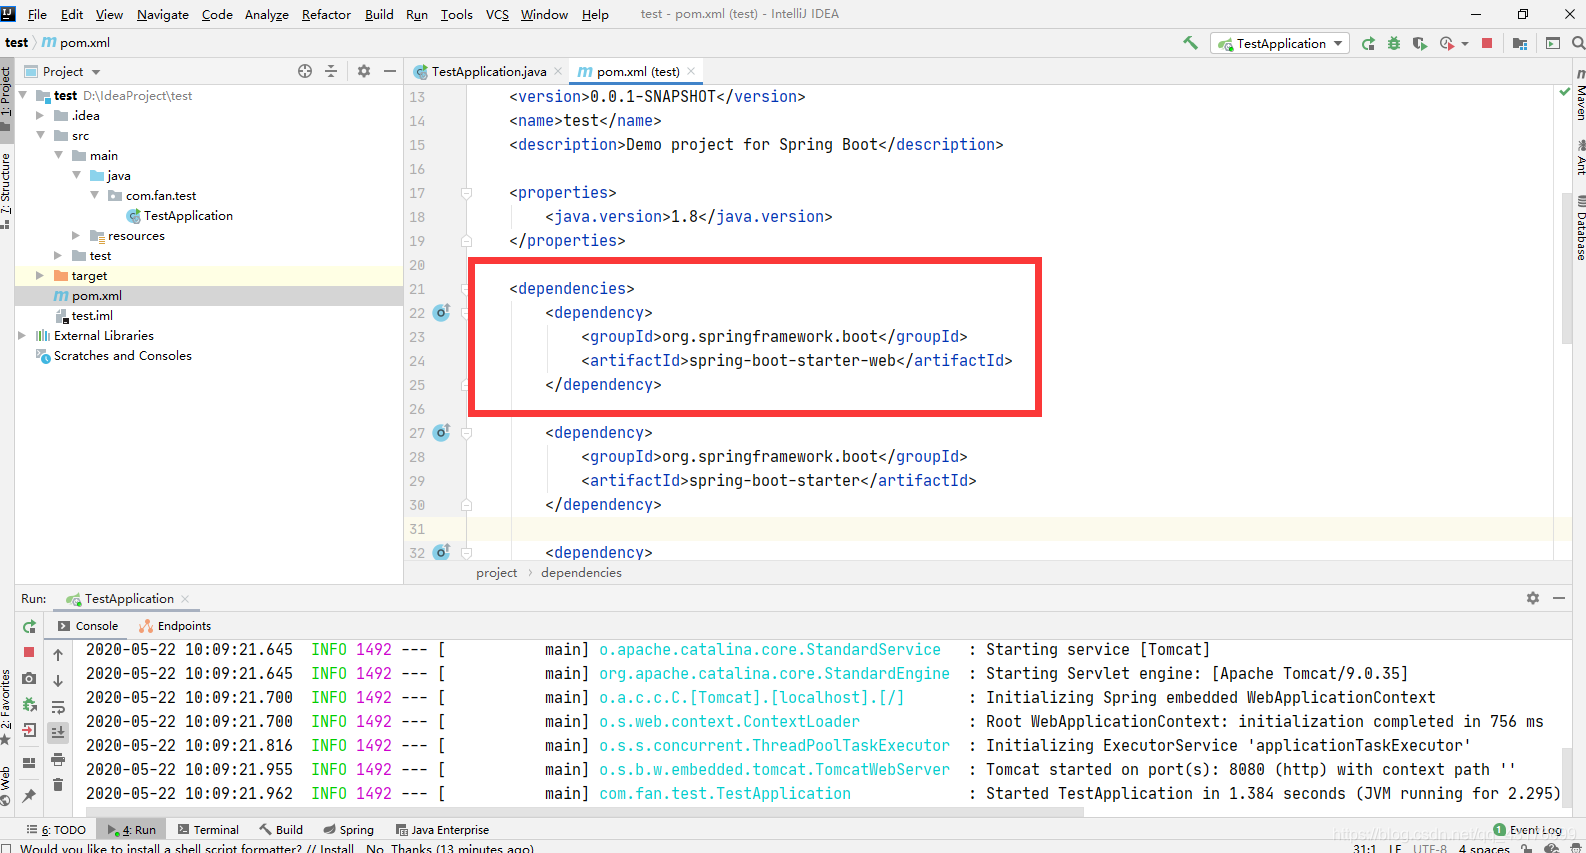Viewport: 1586px width, 853px height.
Task: Click the thread dump camera icon
Action: click(x=29, y=678)
